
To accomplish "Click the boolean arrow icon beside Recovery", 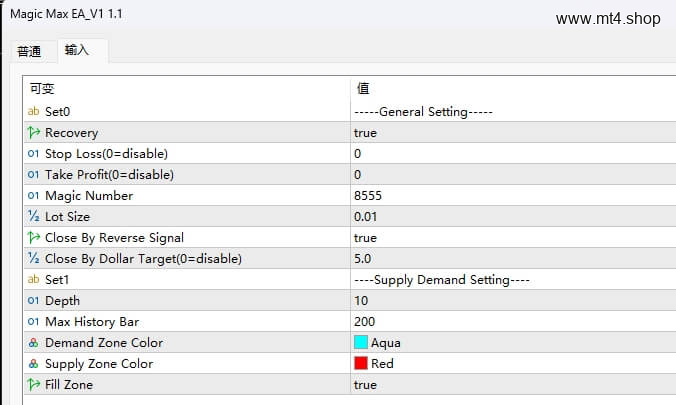I will 33,132.
